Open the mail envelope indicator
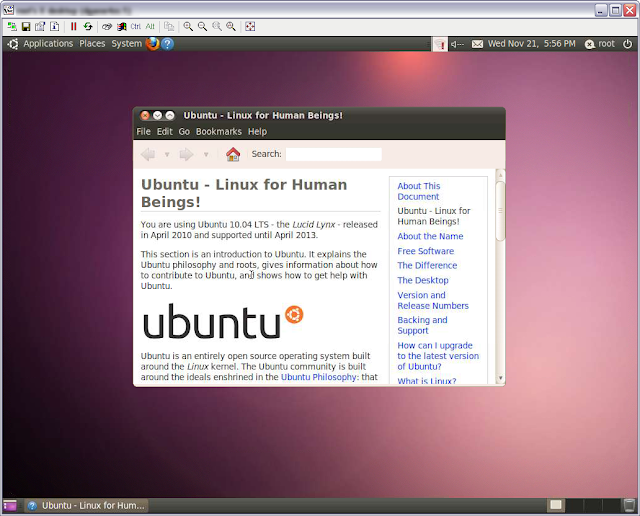The height and width of the screenshot is (516, 640). click(477, 44)
